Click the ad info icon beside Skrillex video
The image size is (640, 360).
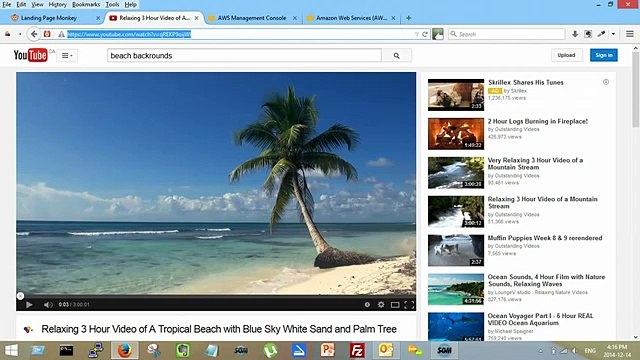606,82
